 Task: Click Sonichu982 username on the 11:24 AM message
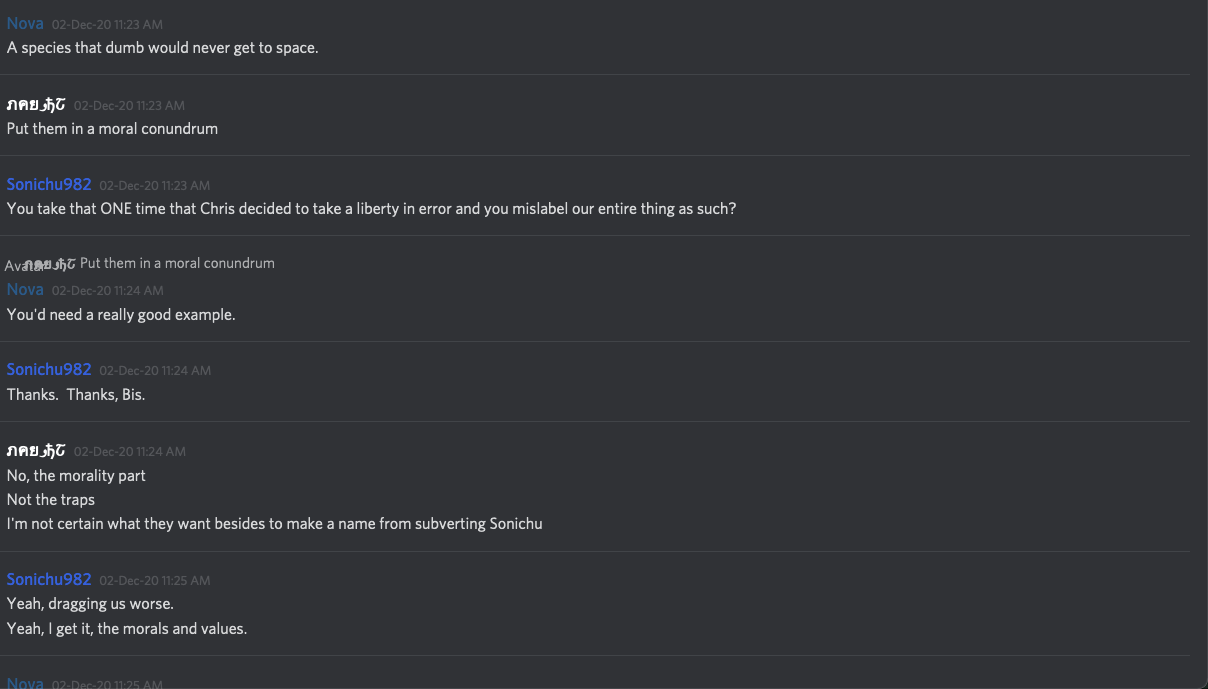49,369
